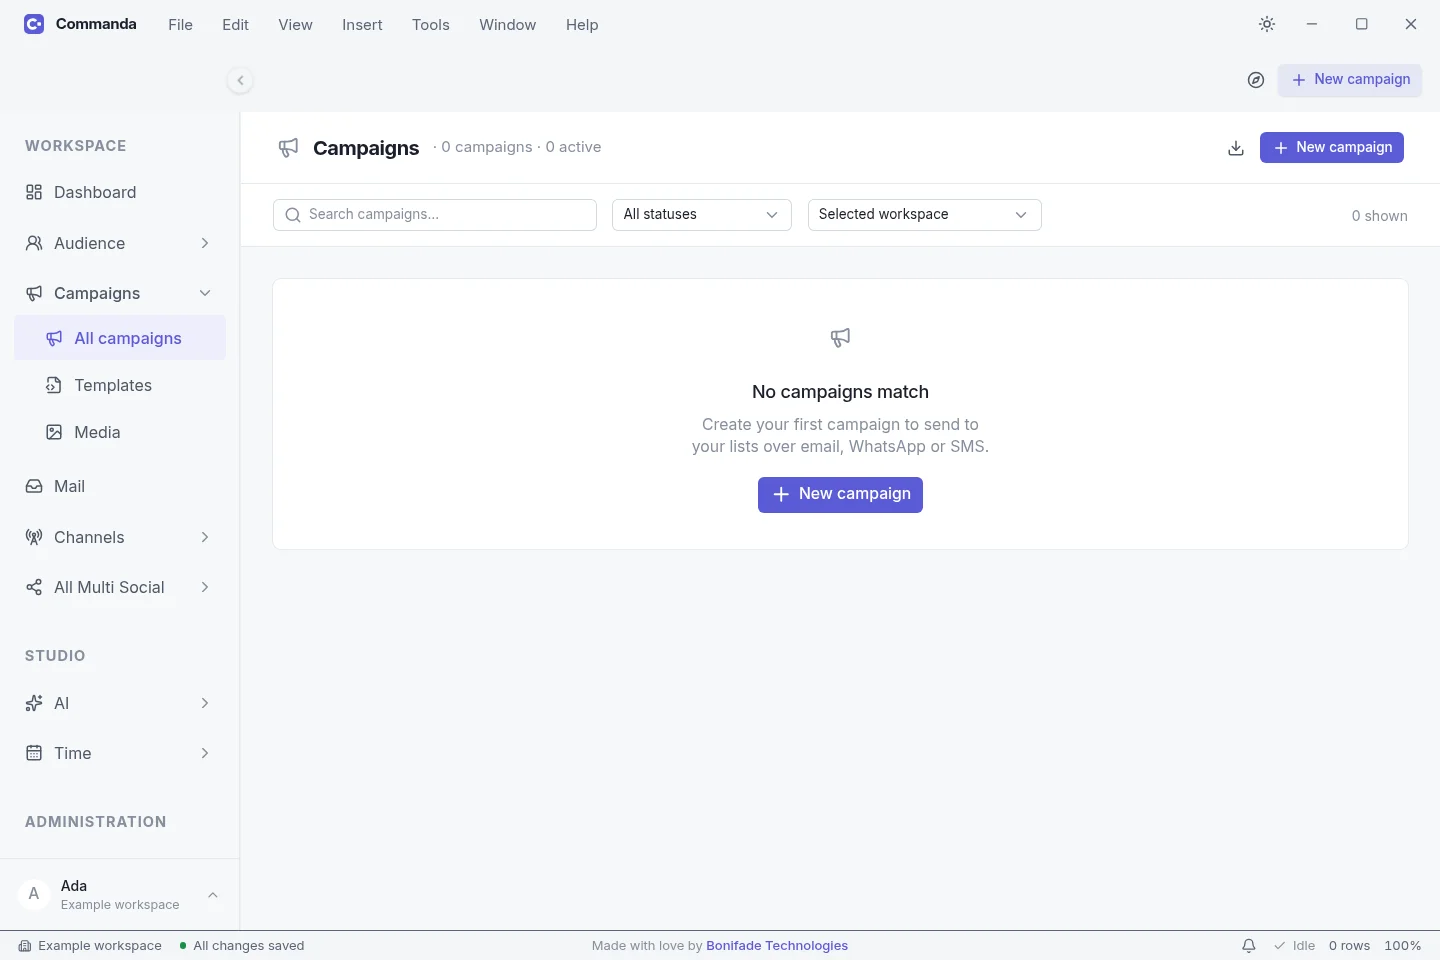1440x960 pixels.
Task: Click New campaign in the Campaigns header
Action: pyautogui.click(x=1332, y=147)
